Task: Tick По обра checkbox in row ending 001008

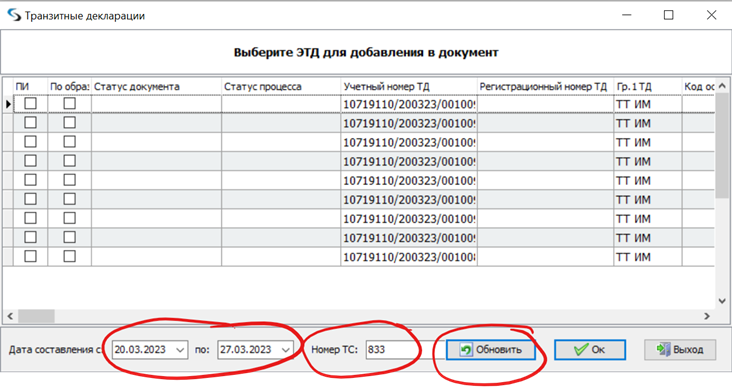Action: point(70,256)
